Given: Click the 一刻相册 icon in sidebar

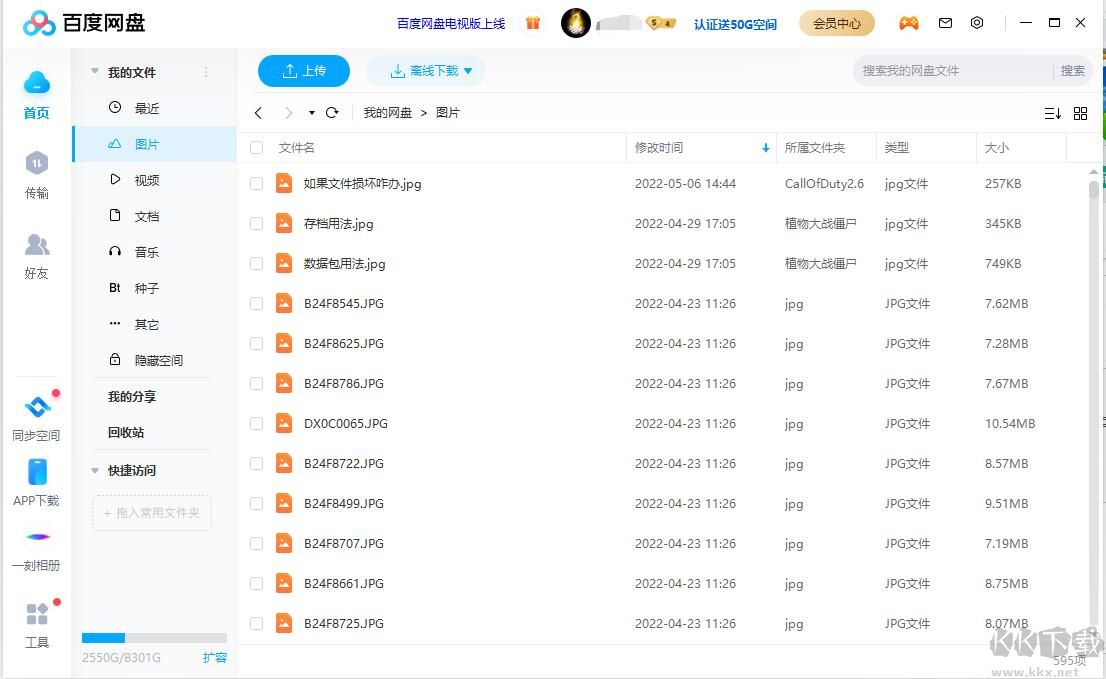Looking at the screenshot, I should (x=36, y=547).
